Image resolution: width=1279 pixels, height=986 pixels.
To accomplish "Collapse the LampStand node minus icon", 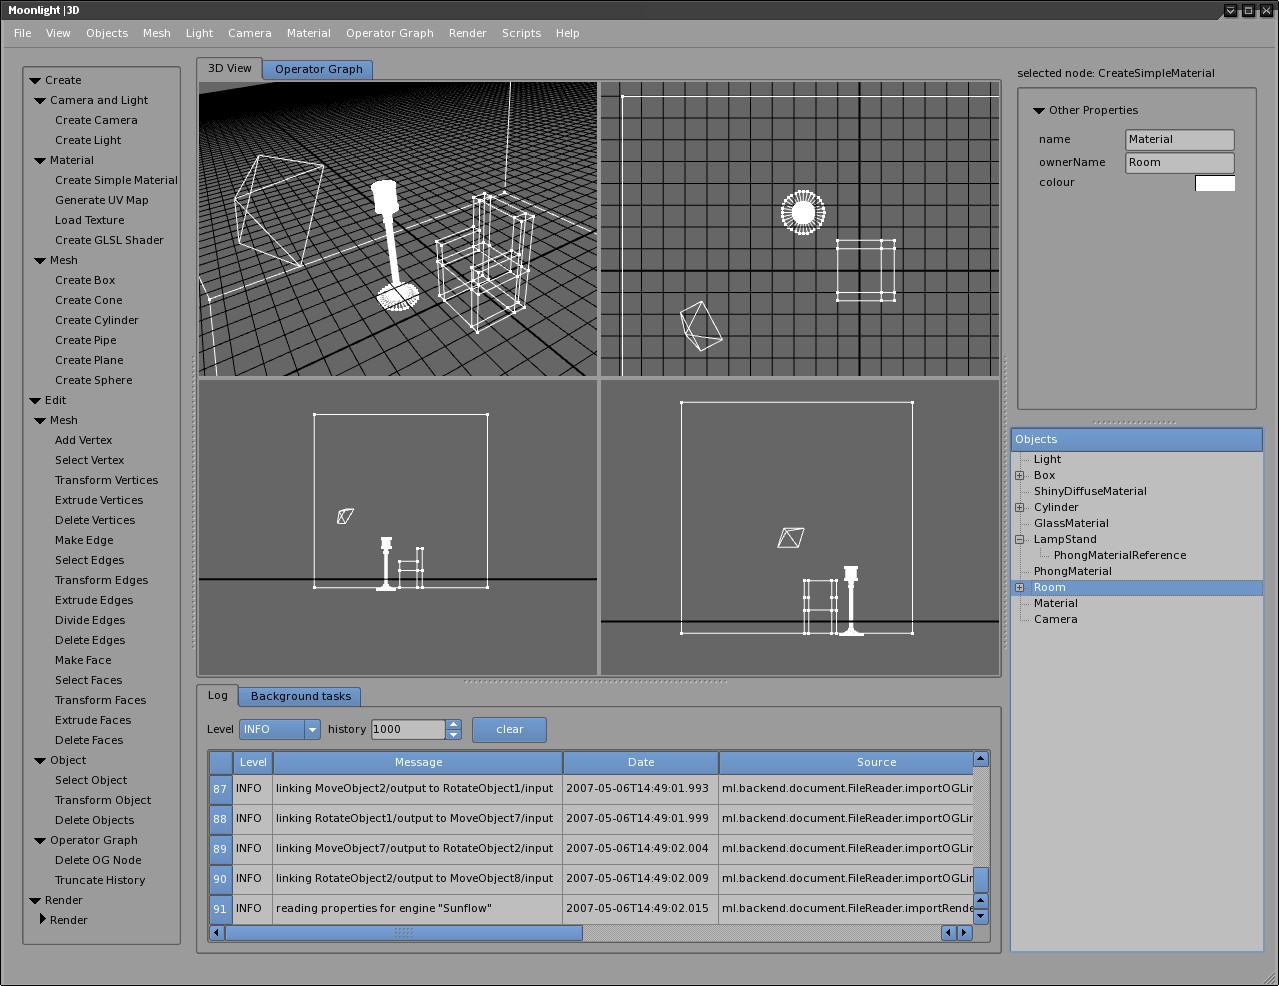I will pyautogui.click(x=1020, y=540).
